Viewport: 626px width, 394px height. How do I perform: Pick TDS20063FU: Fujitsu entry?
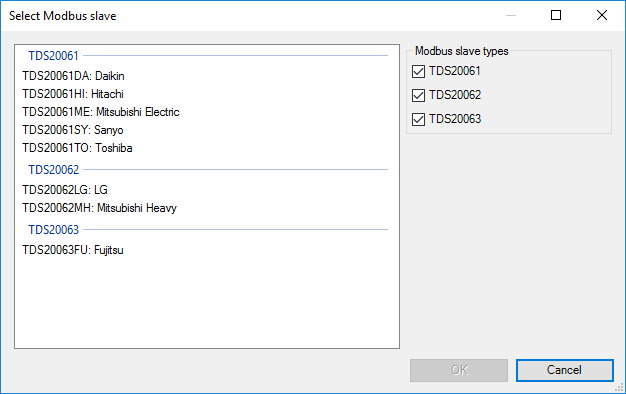pyautogui.click(x=73, y=250)
